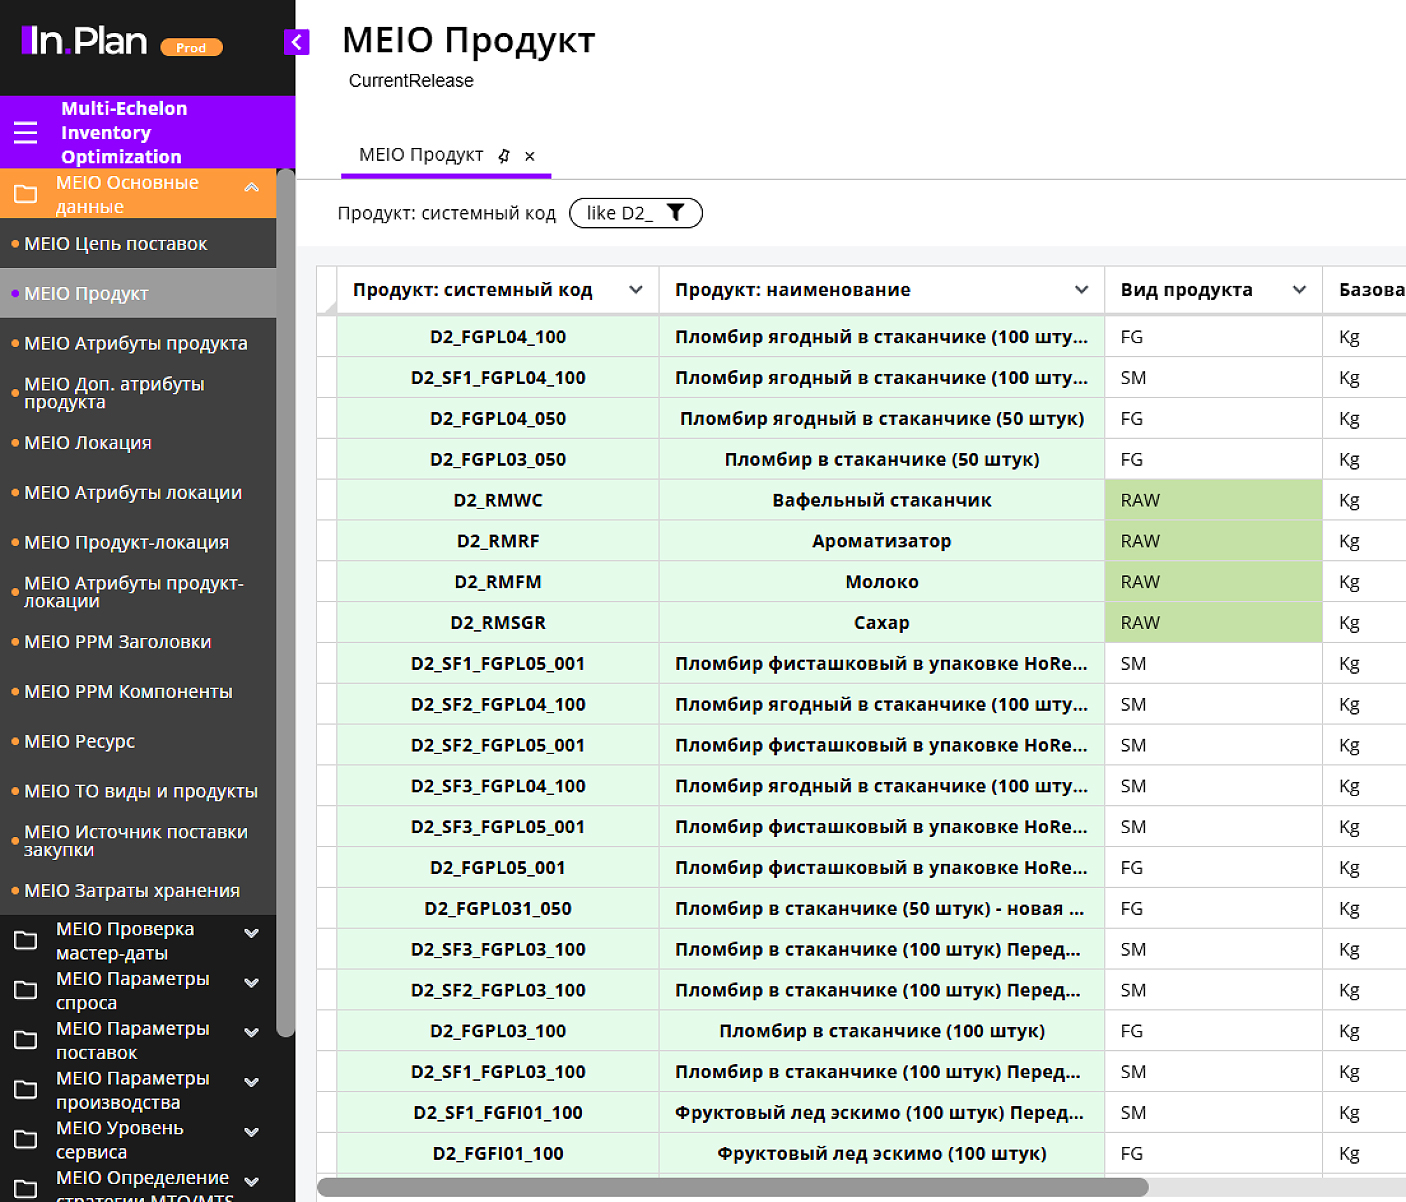This screenshot has height=1202, width=1406.
Task: Collapse the MEIO Основные данные section
Action: click(252, 187)
